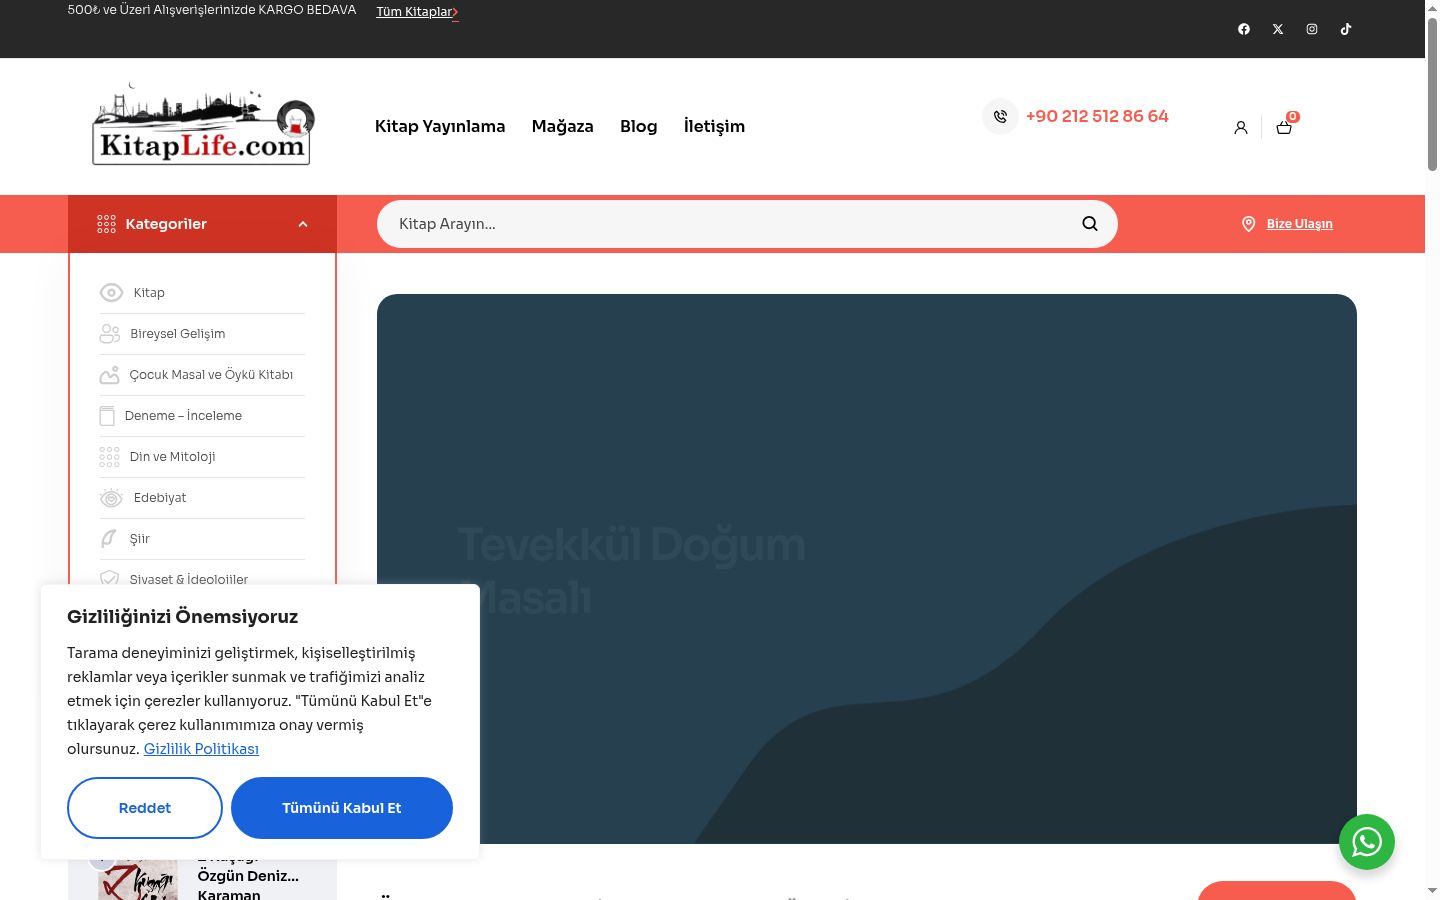Click the icon beside Bireysel Gelişim

coord(109,334)
